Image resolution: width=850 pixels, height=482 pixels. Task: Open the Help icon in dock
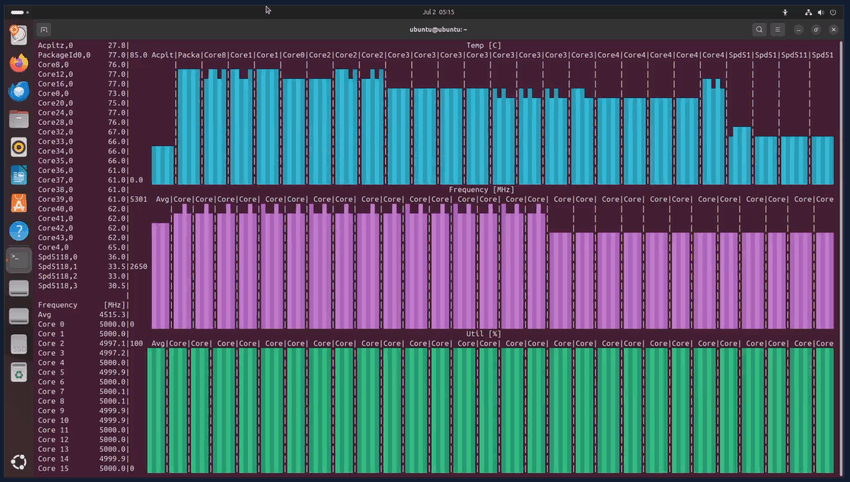click(x=18, y=231)
